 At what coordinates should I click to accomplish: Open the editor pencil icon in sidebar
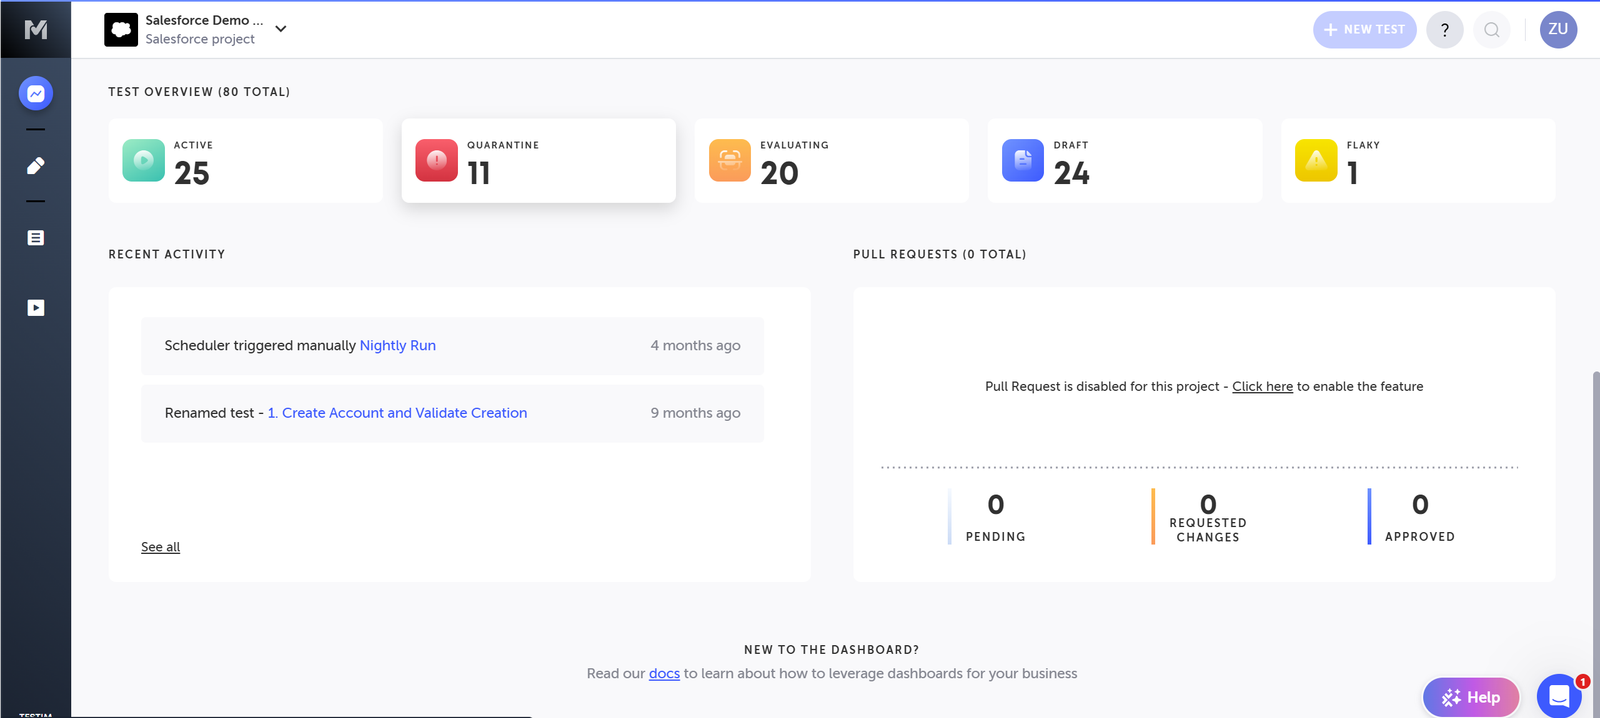[x=36, y=165]
